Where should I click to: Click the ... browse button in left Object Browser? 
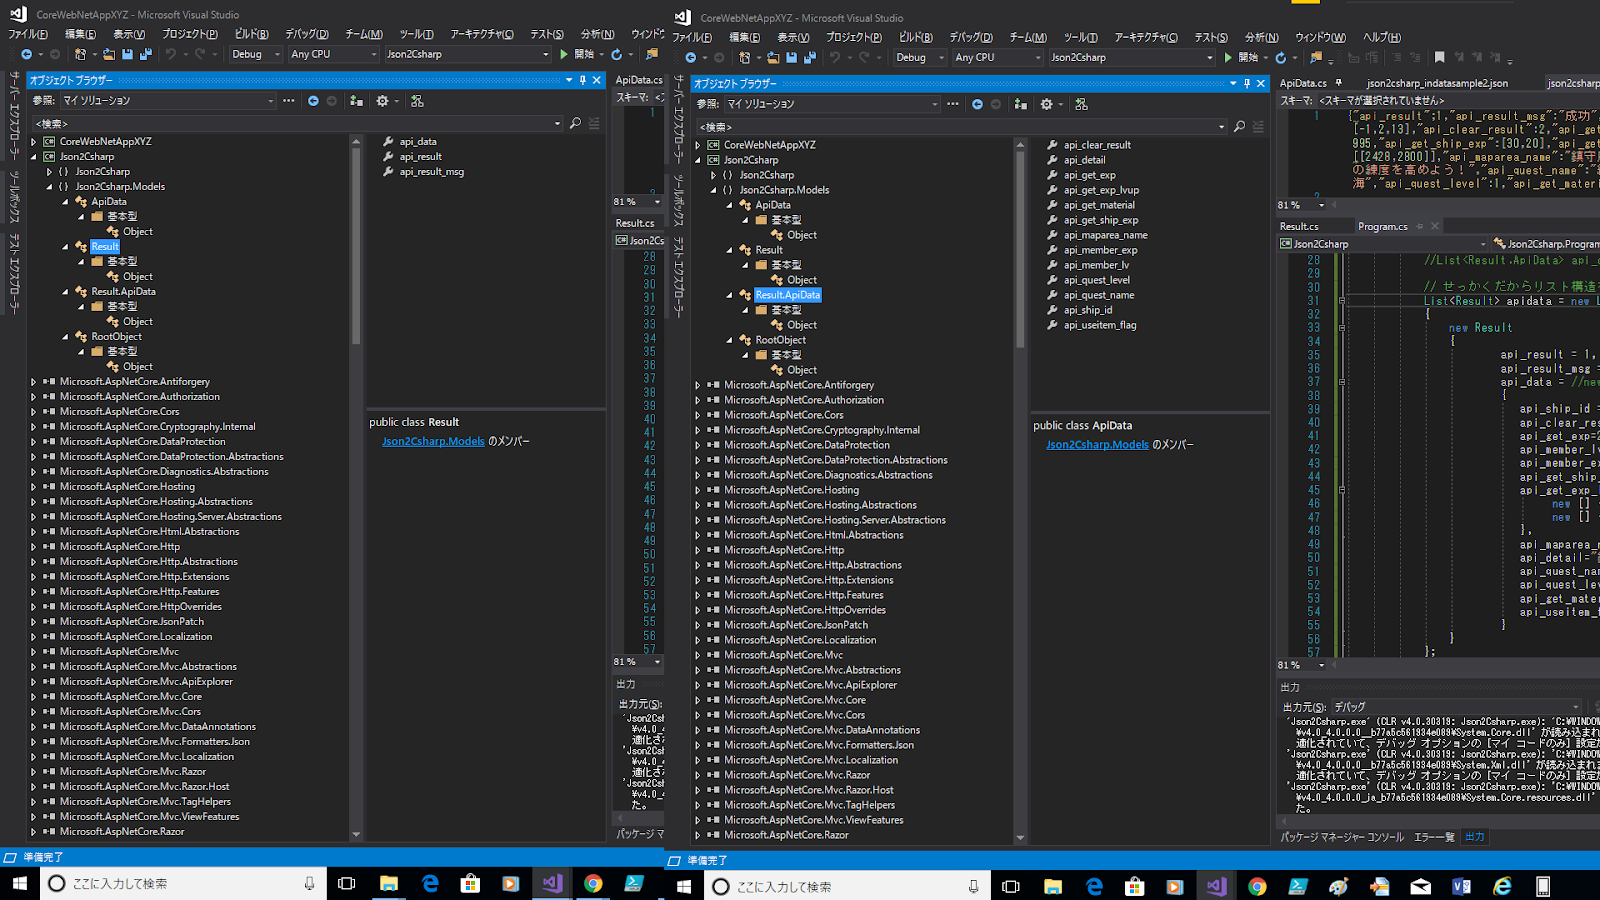pos(288,100)
